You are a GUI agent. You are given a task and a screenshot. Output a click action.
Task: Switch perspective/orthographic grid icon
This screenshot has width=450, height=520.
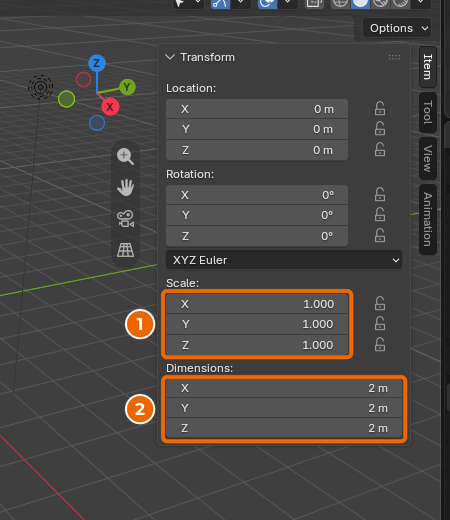125,250
